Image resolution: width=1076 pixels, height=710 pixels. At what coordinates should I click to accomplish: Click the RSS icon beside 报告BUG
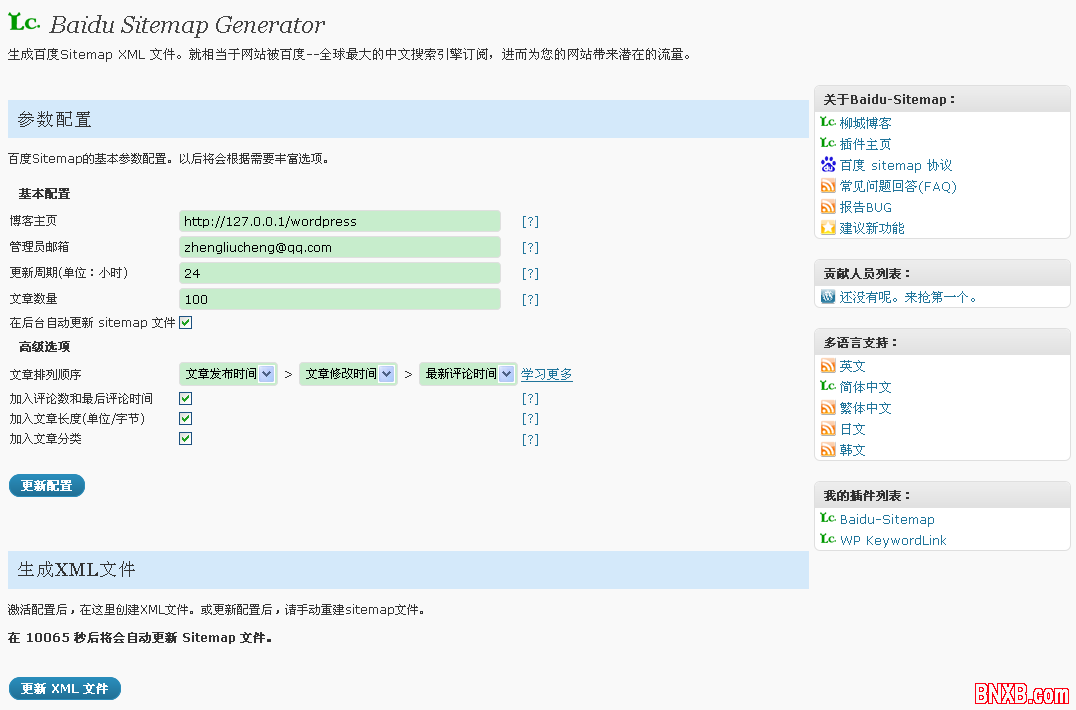828,207
